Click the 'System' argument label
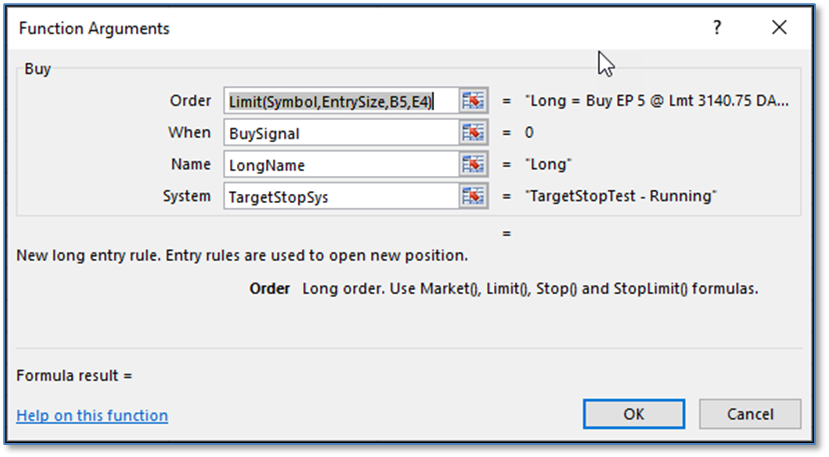 187,197
